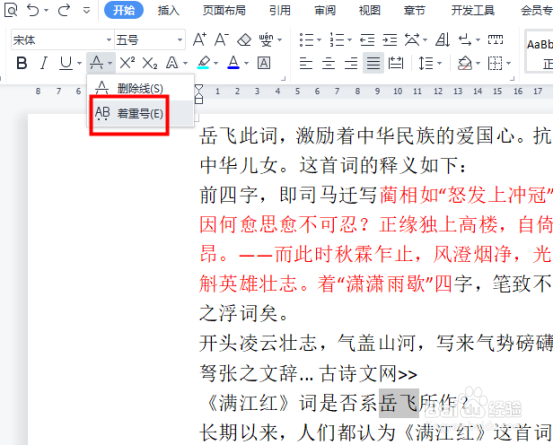Align text right
This screenshot has height=446, width=554.
pyautogui.click(x=351, y=64)
